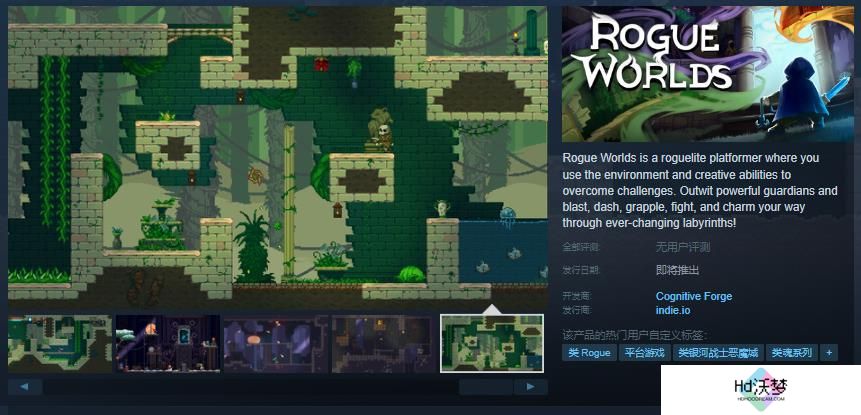This screenshot has height=415, width=861.
Task: Click the main jungle ruins screenshot
Action: [x=278, y=158]
